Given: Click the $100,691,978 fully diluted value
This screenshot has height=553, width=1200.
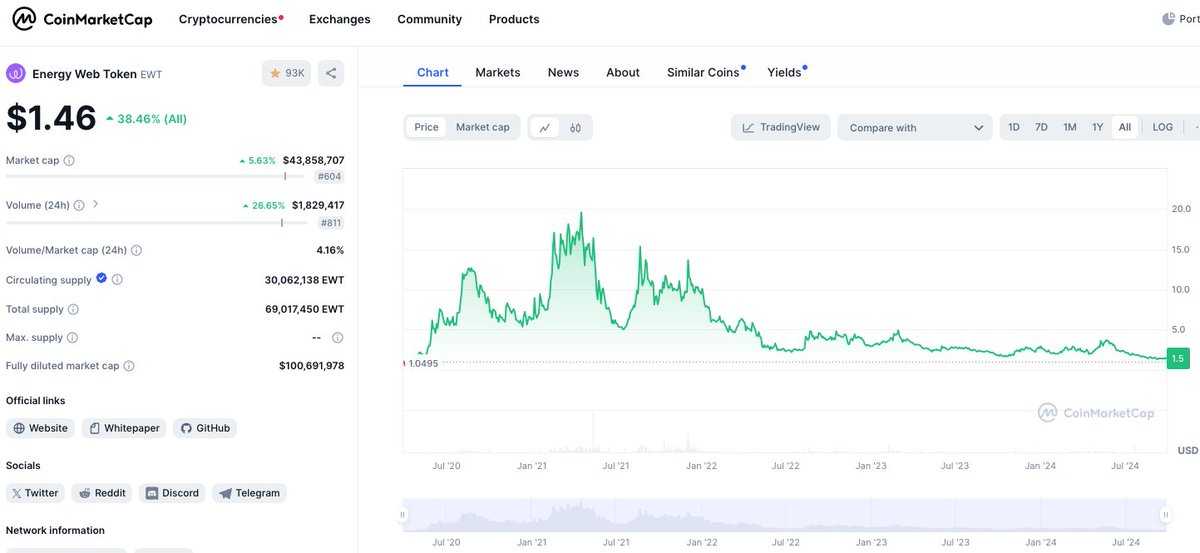Looking at the screenshot, I should pyautogui.click(x=311, y=366).
